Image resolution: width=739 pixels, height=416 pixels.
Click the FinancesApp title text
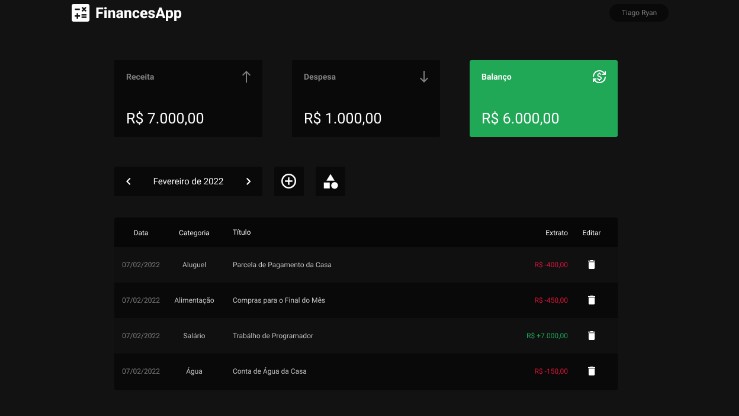pyautogui.click(x=139, y=14)
